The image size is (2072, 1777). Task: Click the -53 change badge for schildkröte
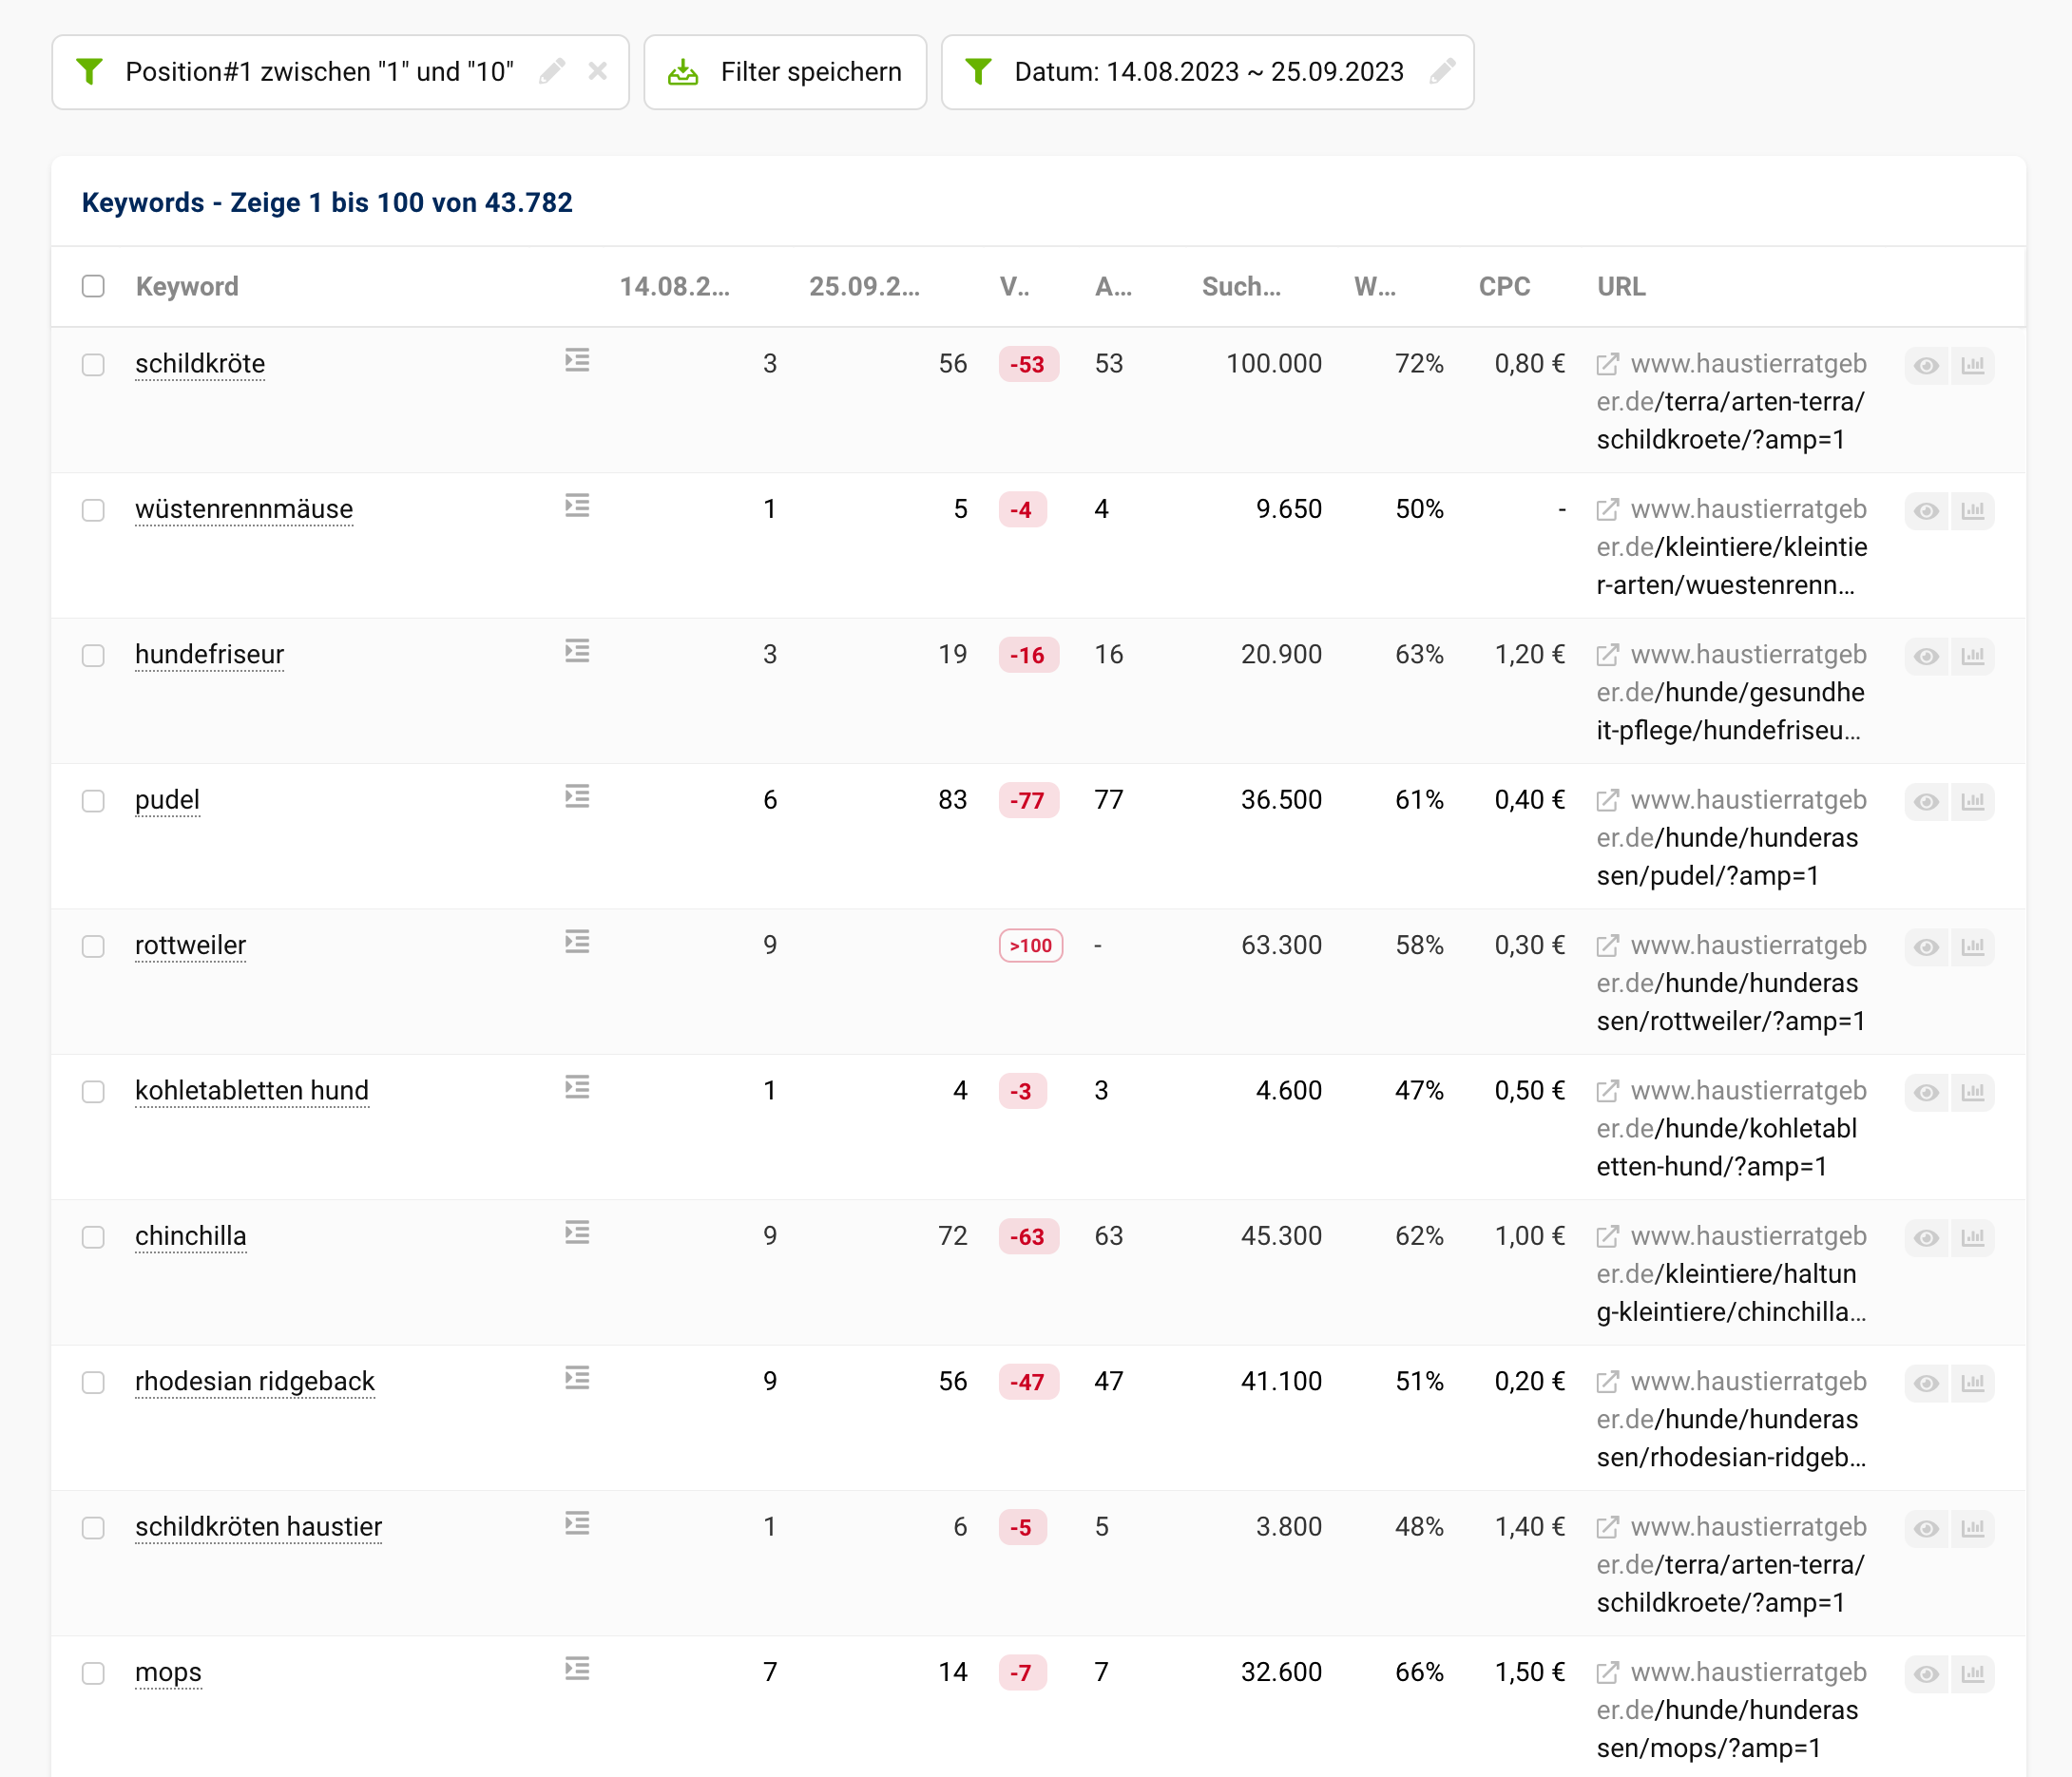(x=1028, y=364)
